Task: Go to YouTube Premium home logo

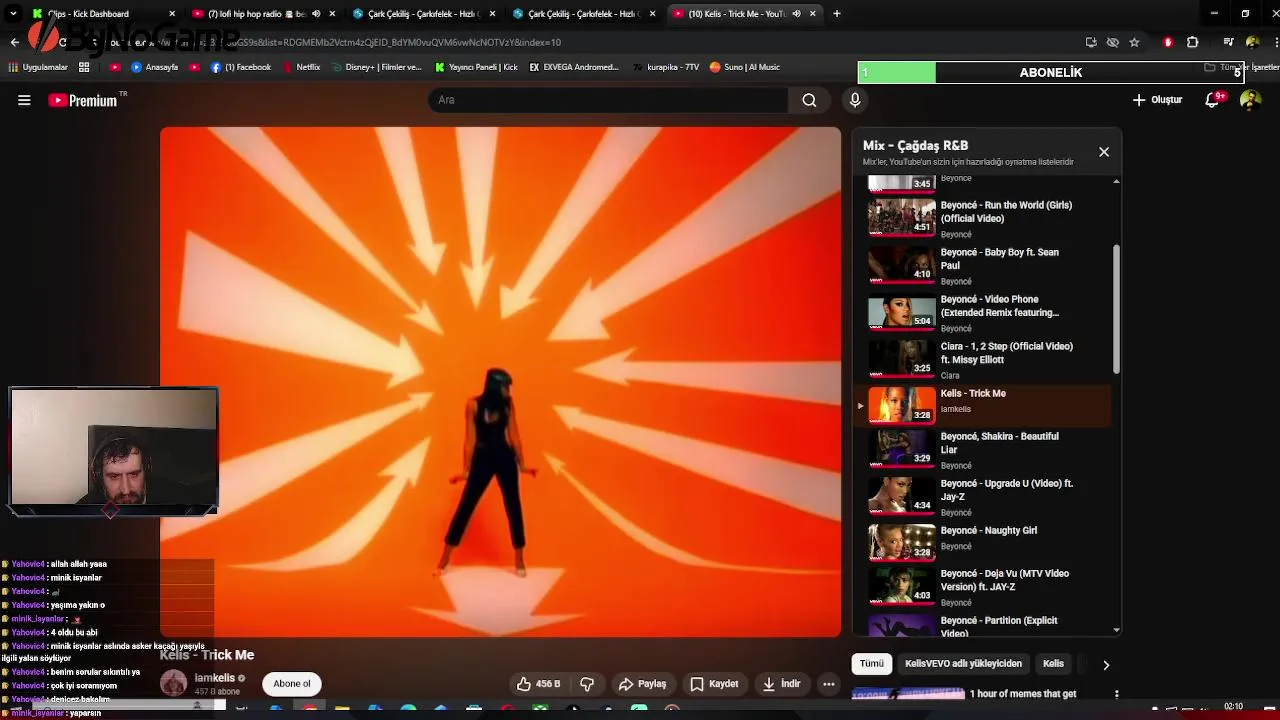Action: click(x=82, y=100)
